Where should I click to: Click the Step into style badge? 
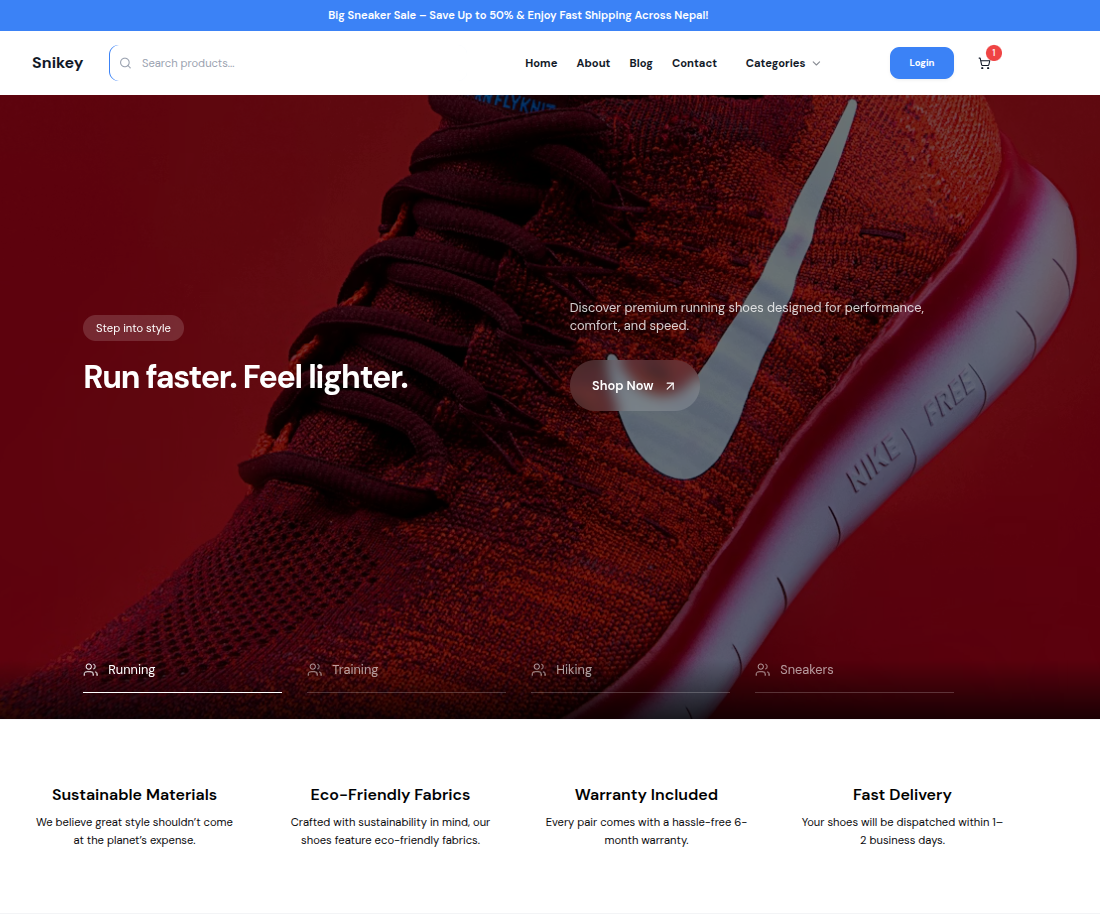(133, 328)
